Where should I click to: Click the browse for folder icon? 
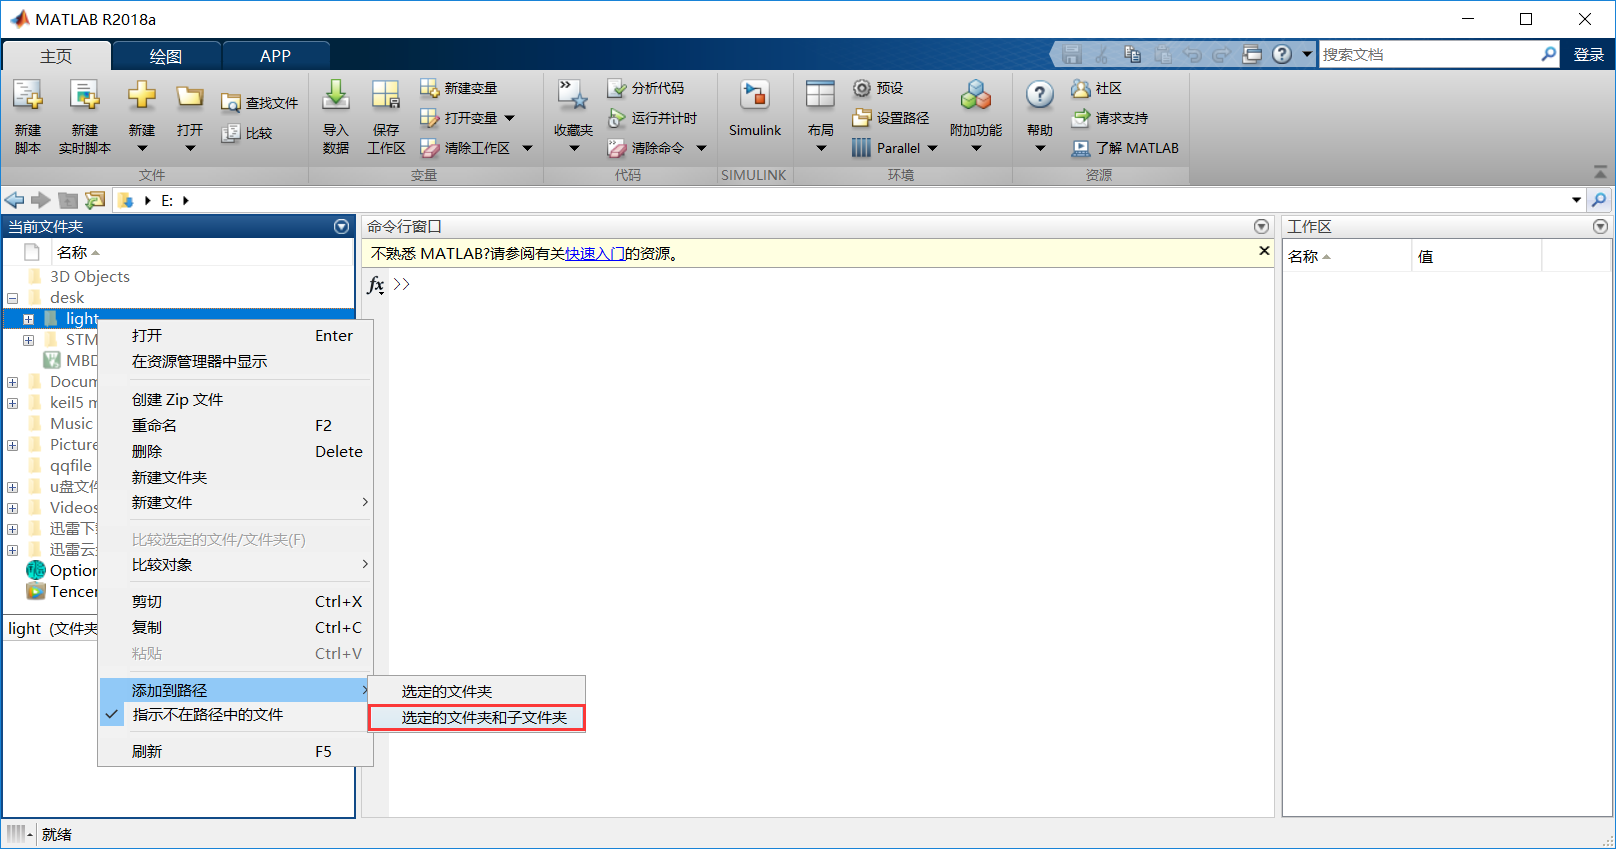click(95, 200)
